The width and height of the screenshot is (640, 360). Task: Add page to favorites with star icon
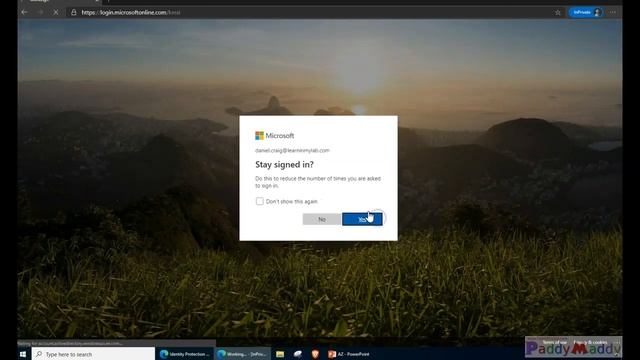[x=558, y=12]
